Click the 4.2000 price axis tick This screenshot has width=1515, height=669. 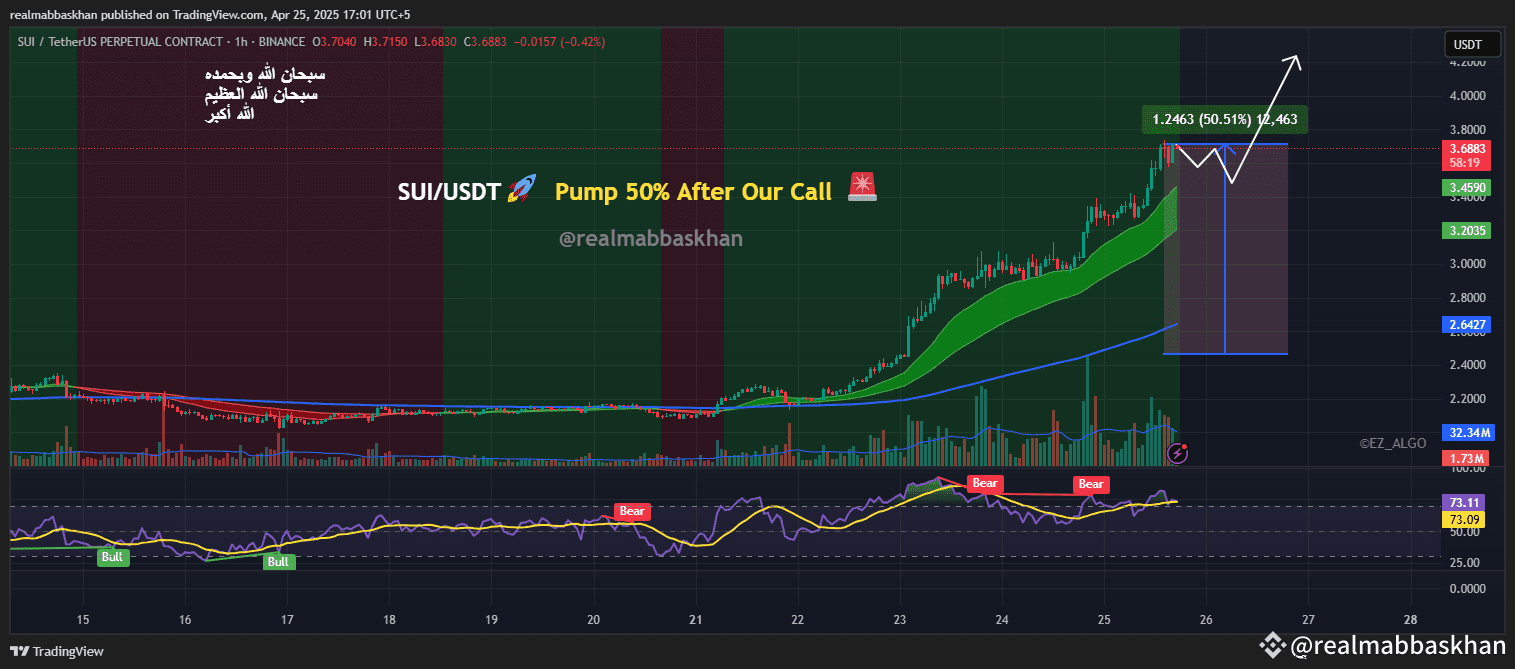click(1466, 62)
